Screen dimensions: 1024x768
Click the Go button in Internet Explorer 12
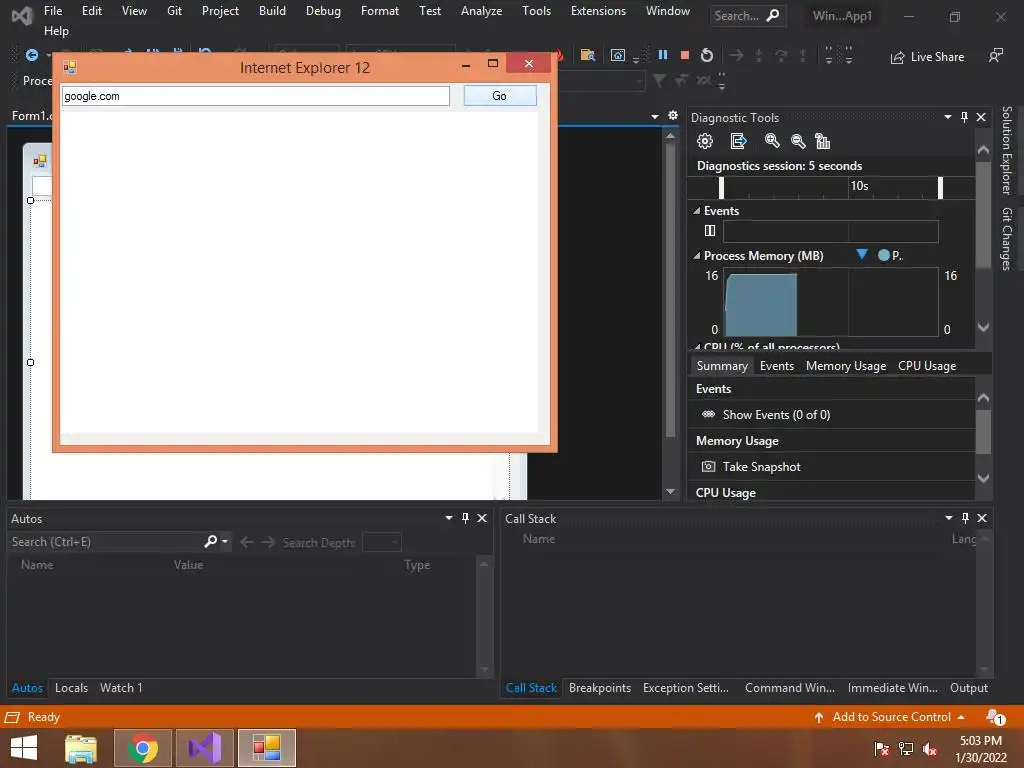click(x=500, y=96)
